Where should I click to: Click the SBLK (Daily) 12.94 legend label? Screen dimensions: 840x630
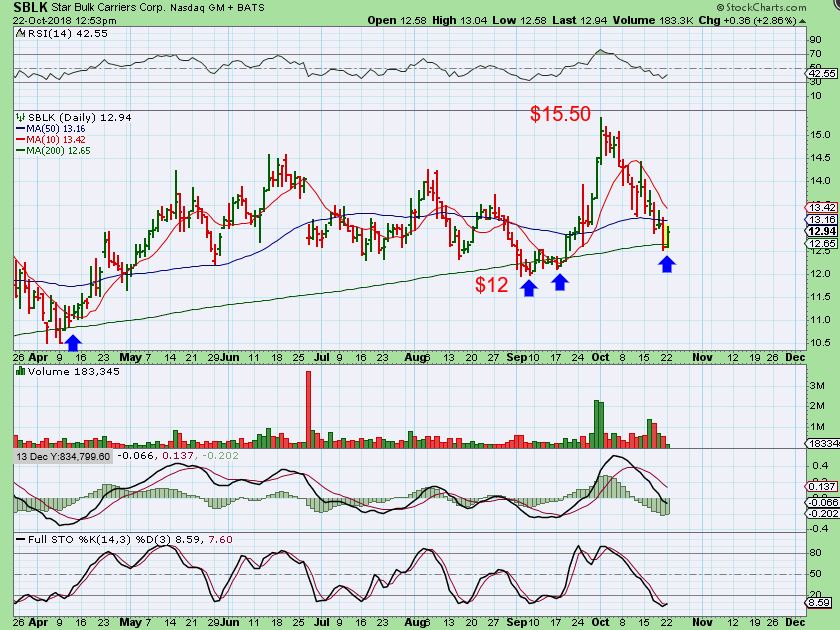pos(79,117)
